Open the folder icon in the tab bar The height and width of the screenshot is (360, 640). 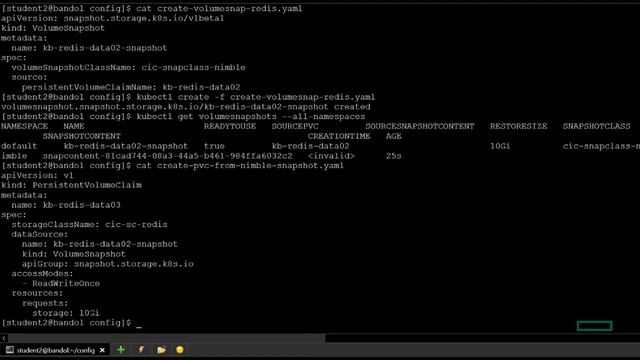pyautogui.click(x=161, y=350)
